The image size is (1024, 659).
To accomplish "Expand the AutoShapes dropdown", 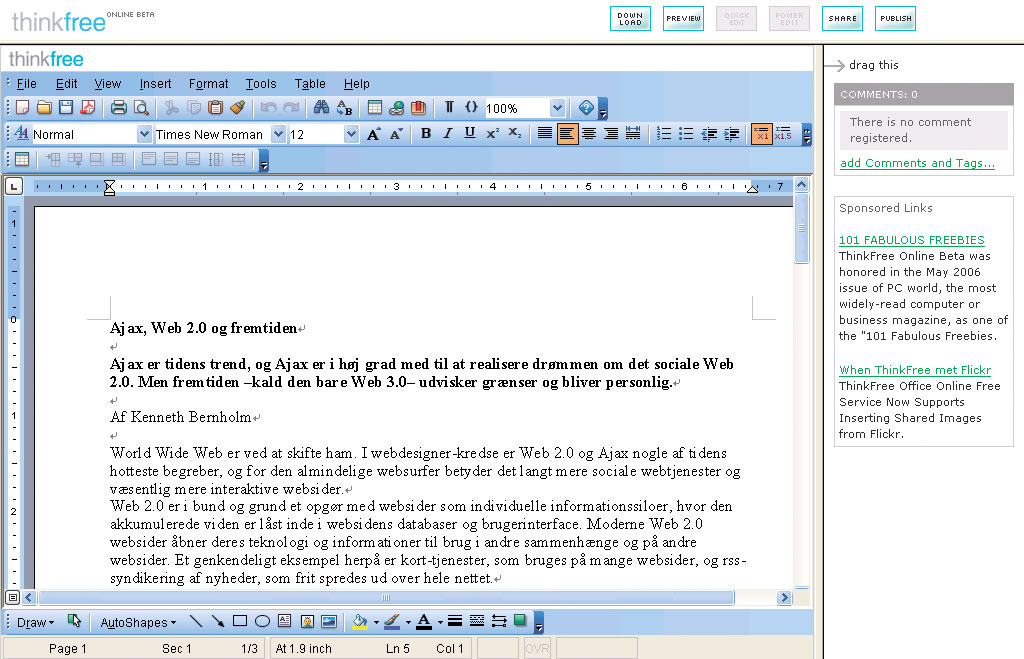I will [138, 622].
